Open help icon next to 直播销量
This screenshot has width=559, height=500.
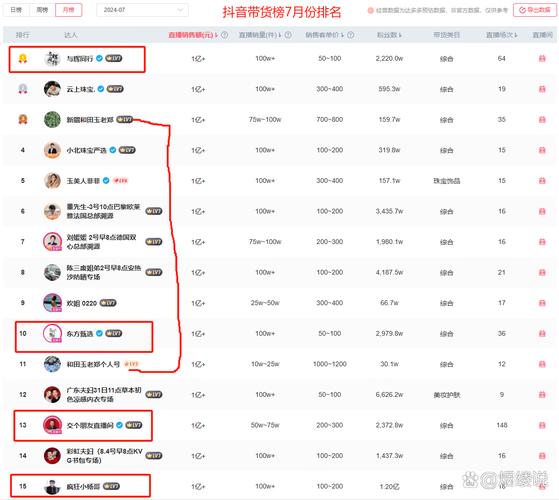(x=288, y=35)
